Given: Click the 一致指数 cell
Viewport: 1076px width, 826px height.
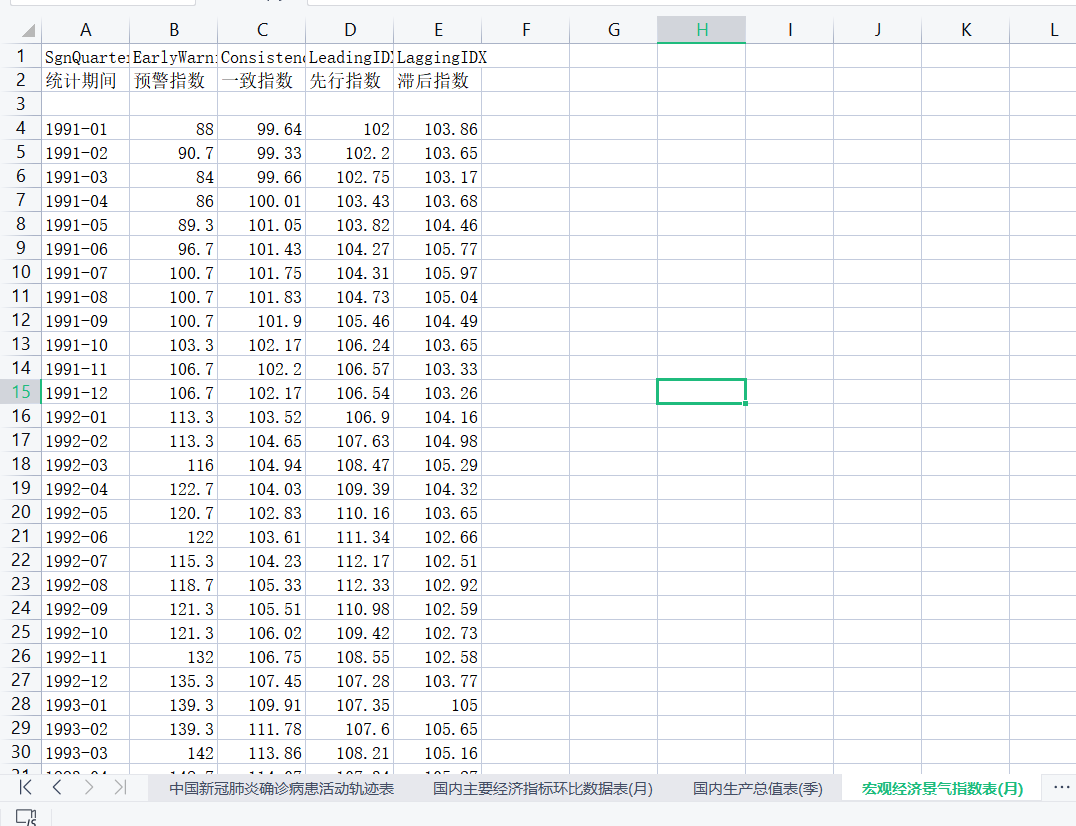Looking at the screenshot, I should click(x=261, y=80).
